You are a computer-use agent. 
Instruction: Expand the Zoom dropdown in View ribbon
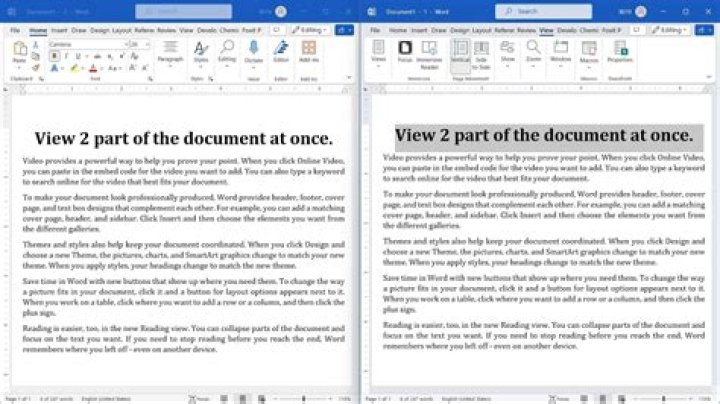click(x=534, y=50)
